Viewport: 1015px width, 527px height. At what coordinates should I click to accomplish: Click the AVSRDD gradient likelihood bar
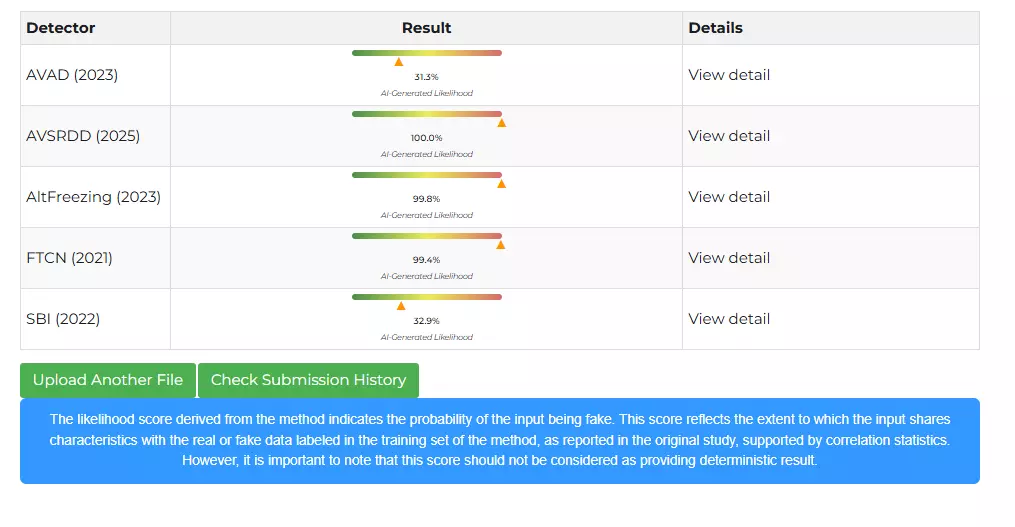[427, 114]
